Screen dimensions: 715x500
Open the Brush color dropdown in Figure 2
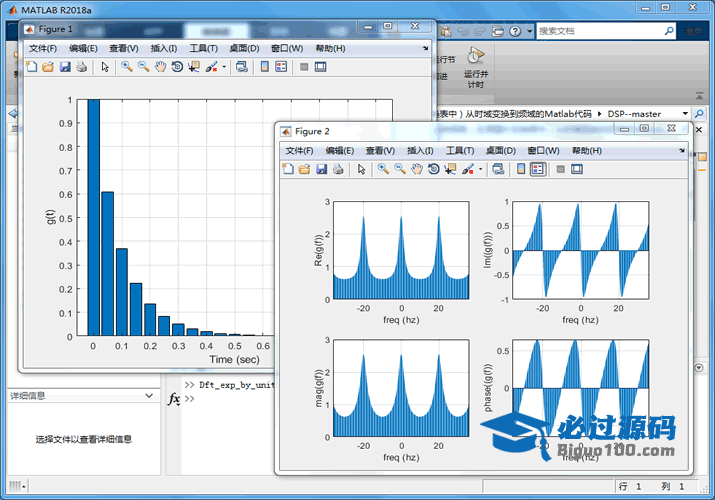[480, 169]
